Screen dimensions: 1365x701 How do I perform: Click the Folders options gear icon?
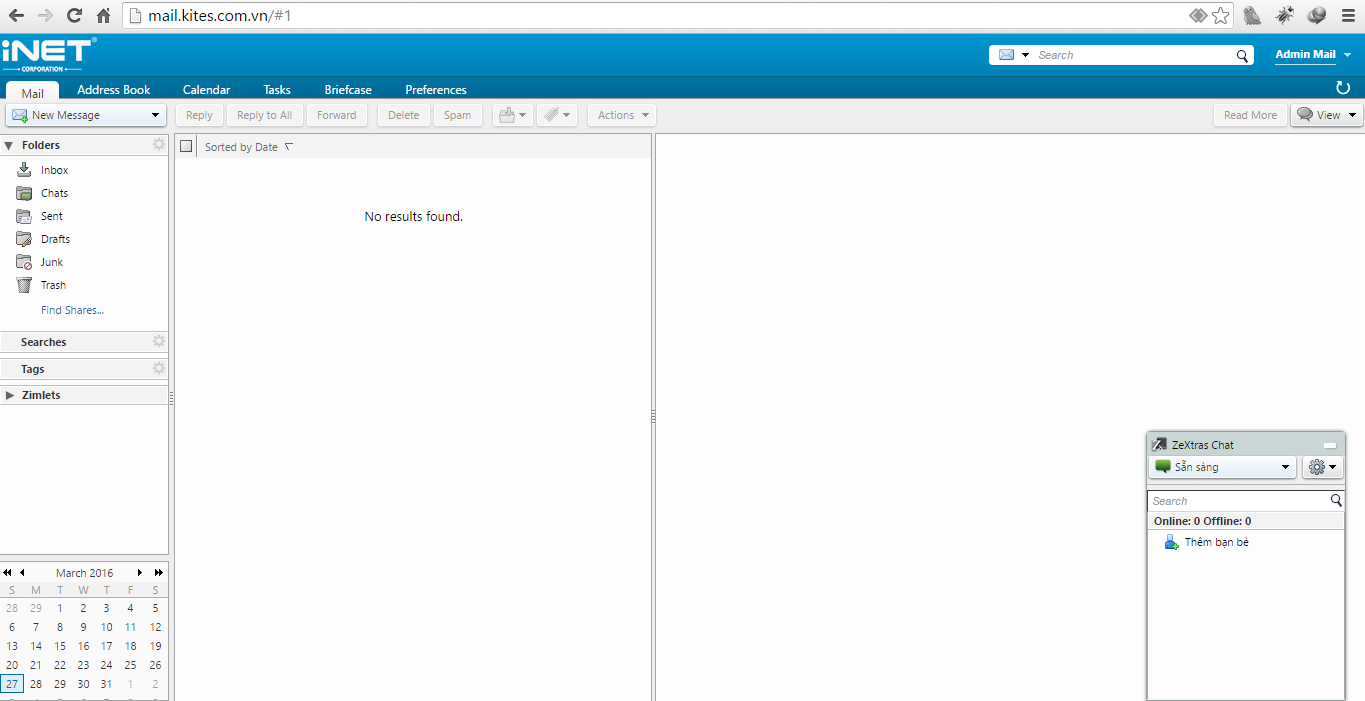pyautogui.click(x=158, y=145)
